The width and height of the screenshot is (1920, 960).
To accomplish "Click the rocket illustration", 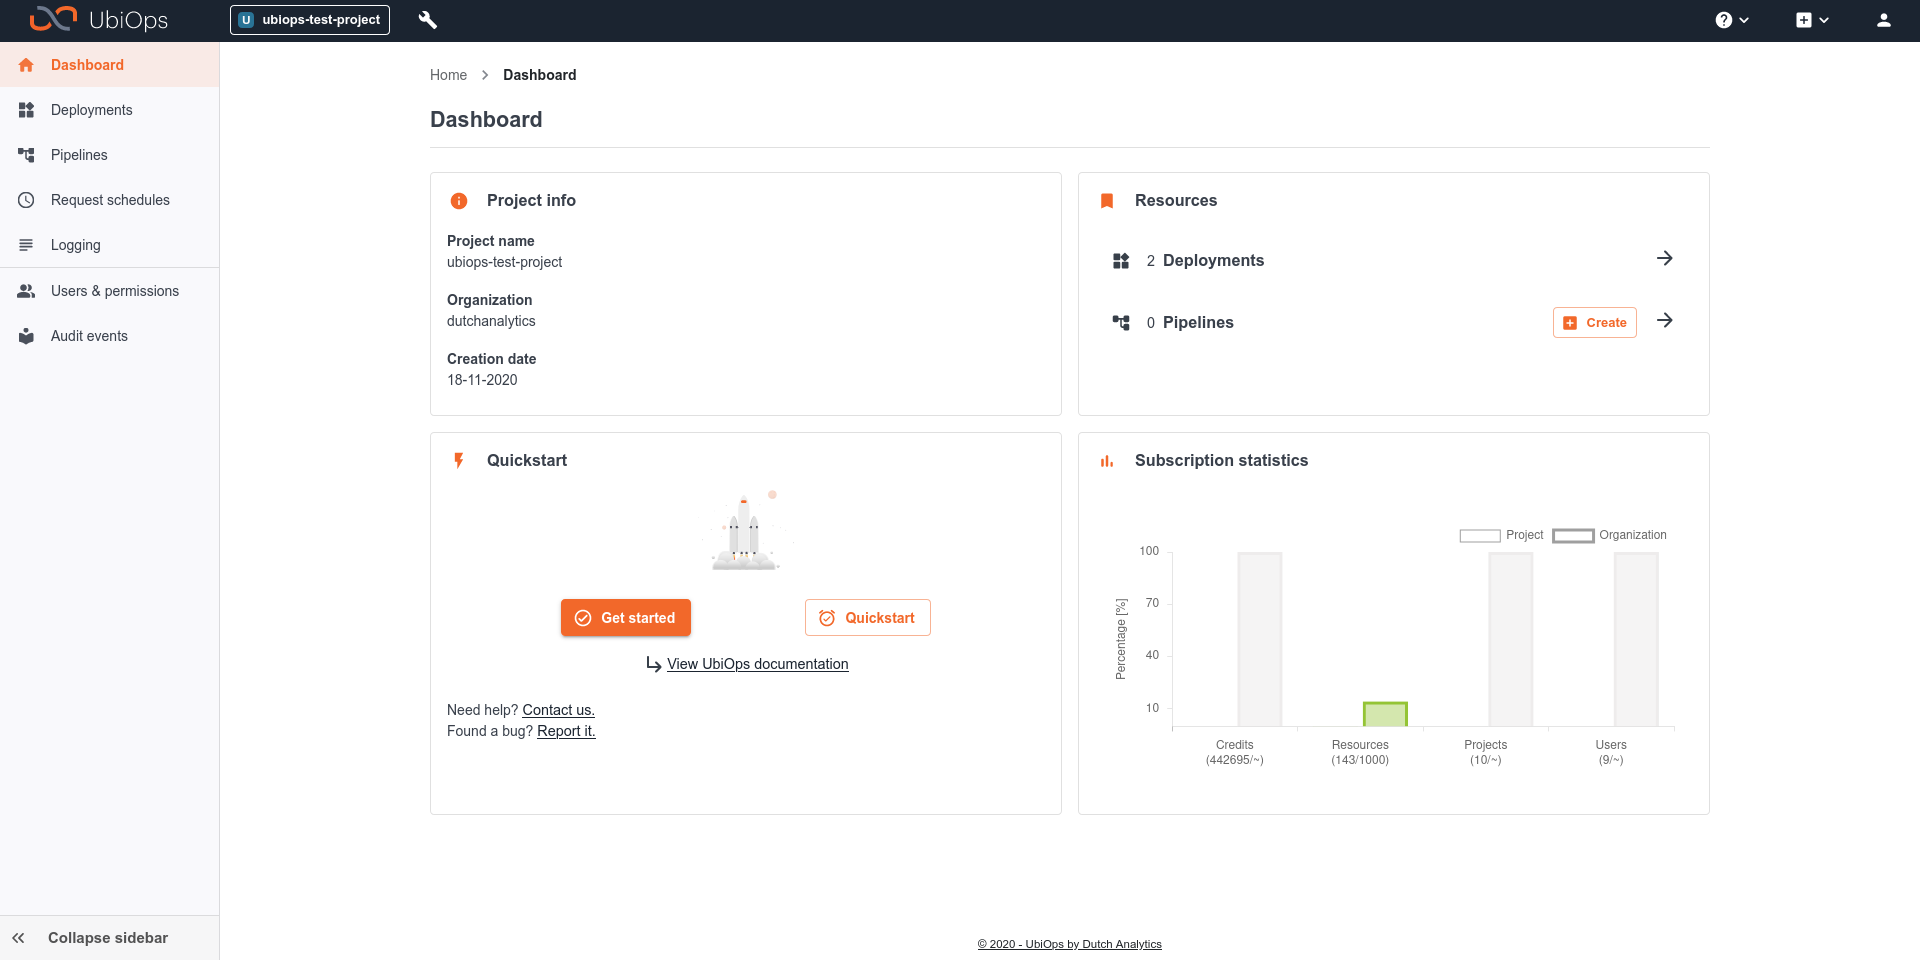I will 745,532.
